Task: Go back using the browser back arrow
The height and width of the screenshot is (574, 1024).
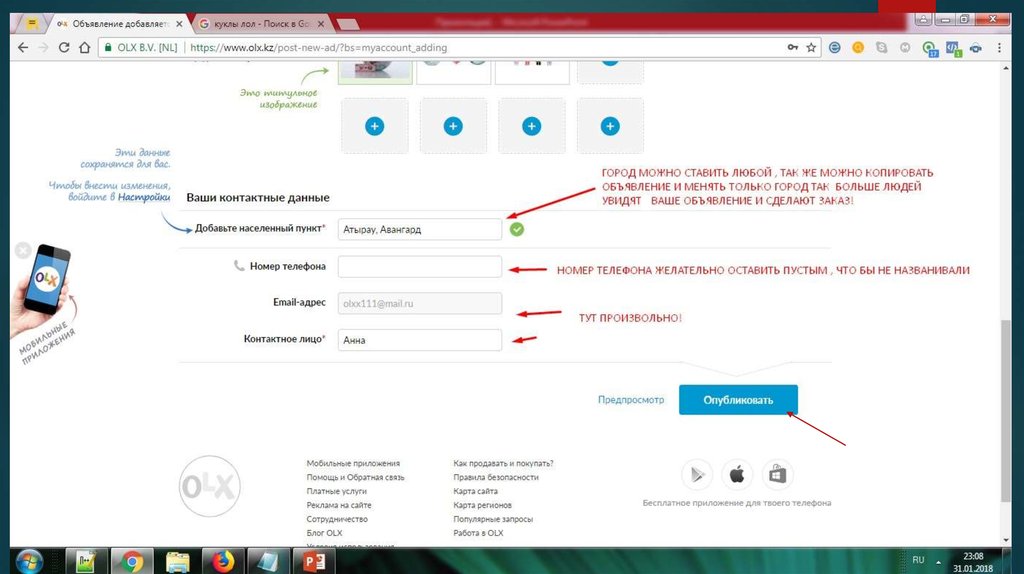Action: coord(23,48)
